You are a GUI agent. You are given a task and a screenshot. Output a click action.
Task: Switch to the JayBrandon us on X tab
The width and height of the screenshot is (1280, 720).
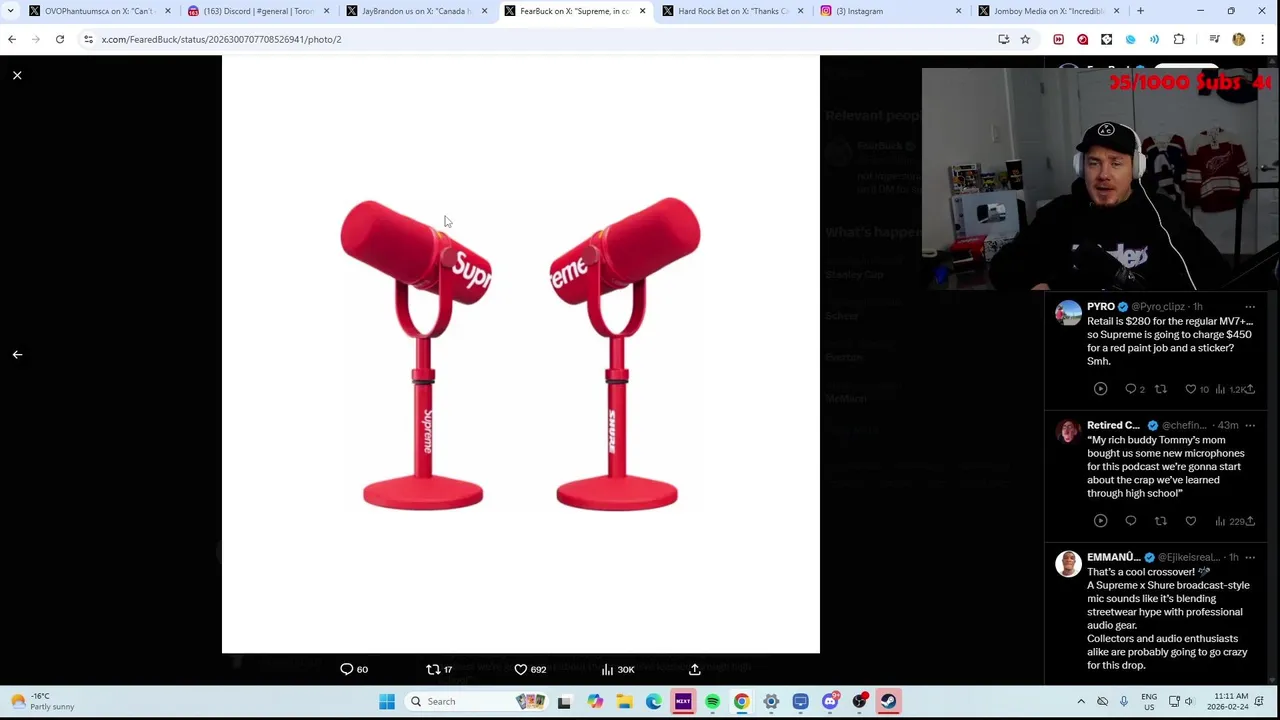click(x=415, y=11)
